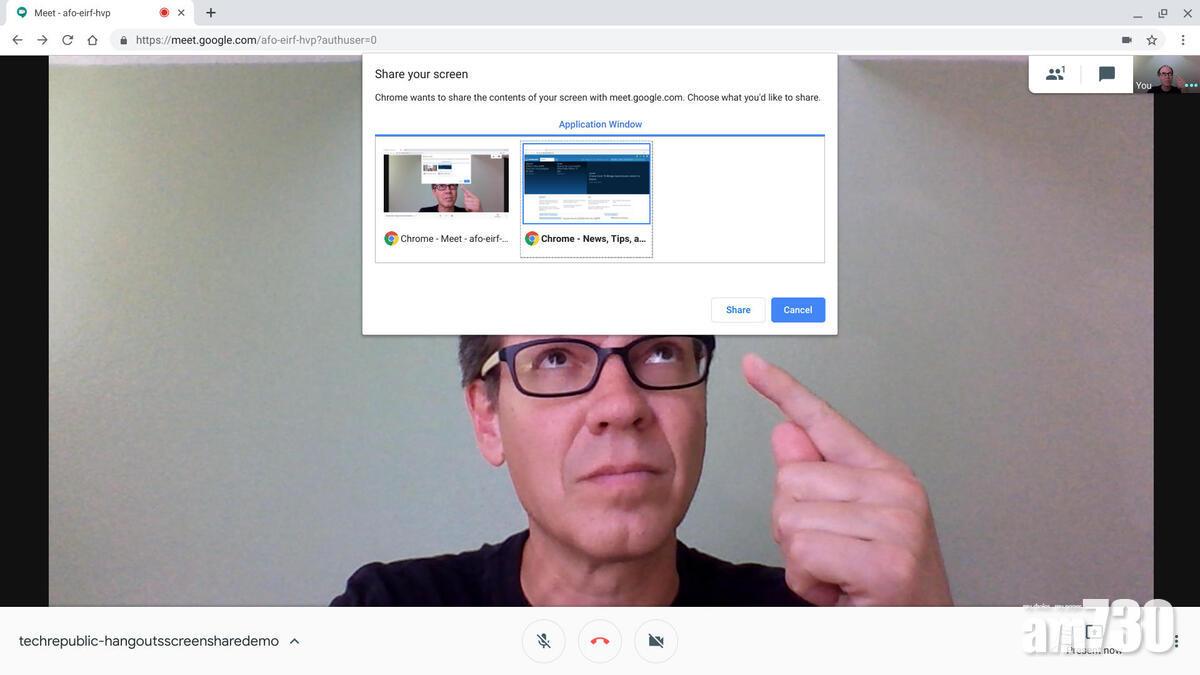This screenshot has width=1200, height=675.
Task: Open a new browser tab
Action: [211, 13]
